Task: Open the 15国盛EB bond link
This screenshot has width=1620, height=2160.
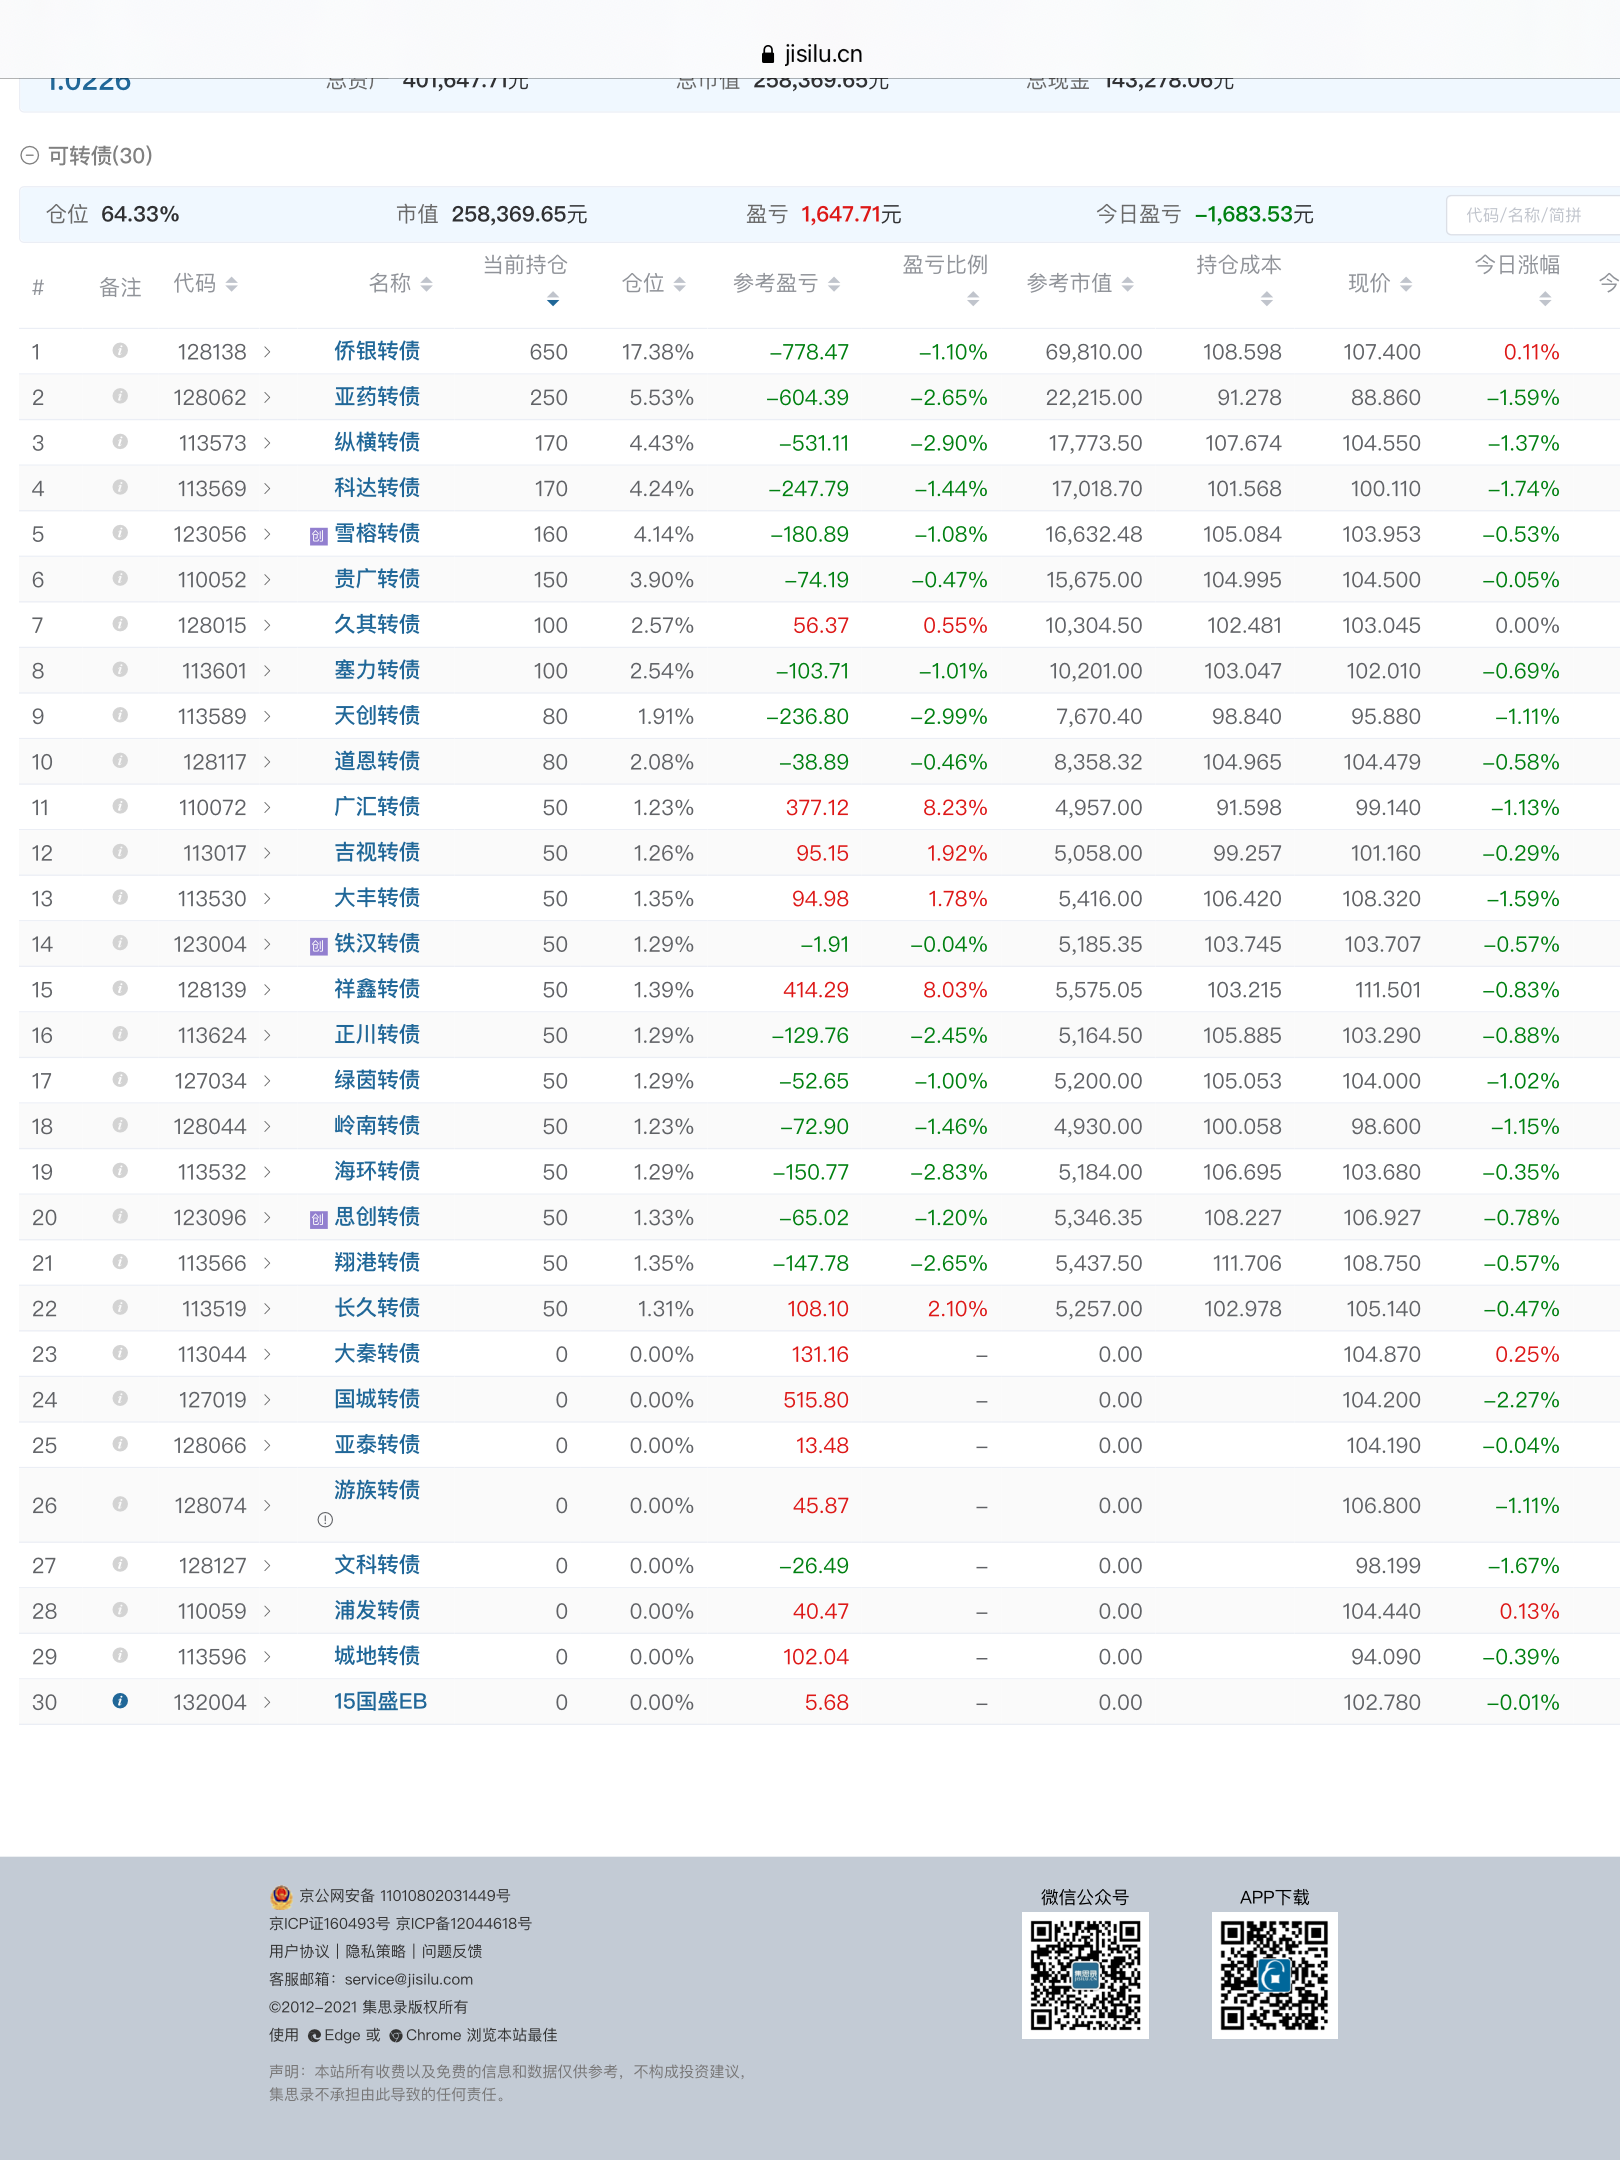Action: tap(380, 1702)
